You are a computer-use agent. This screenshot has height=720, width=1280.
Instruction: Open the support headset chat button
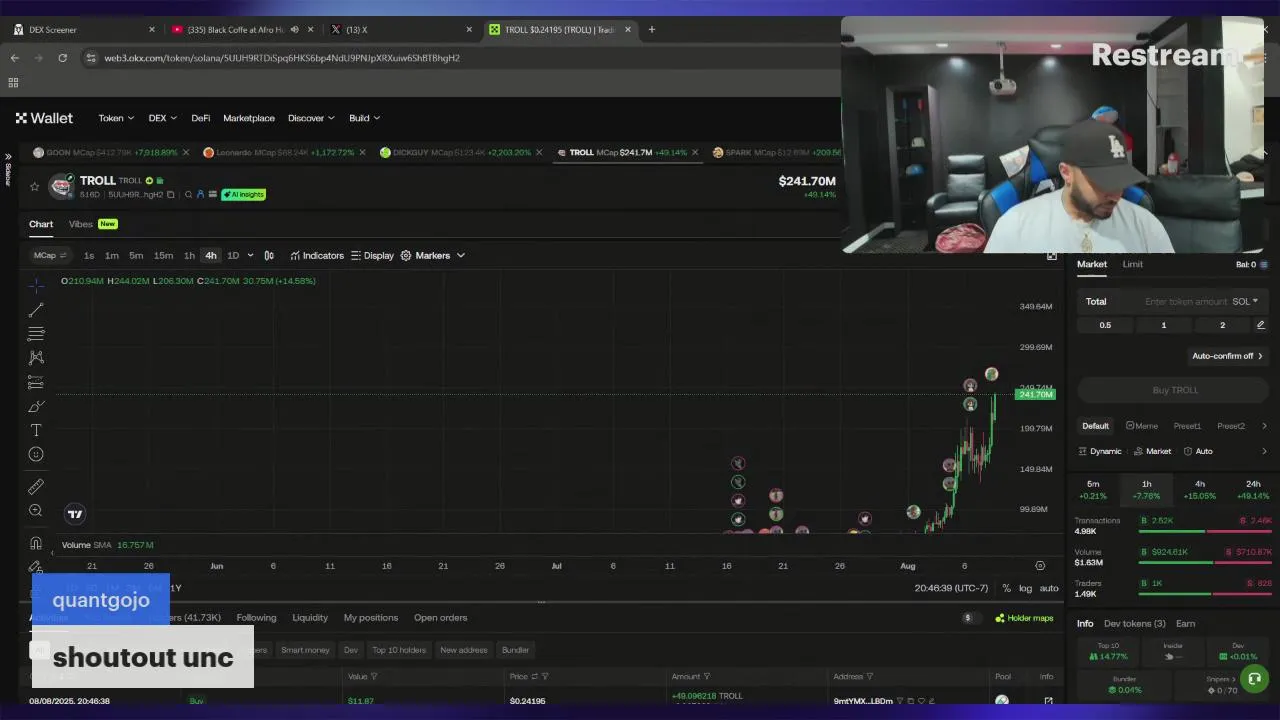1254,680
